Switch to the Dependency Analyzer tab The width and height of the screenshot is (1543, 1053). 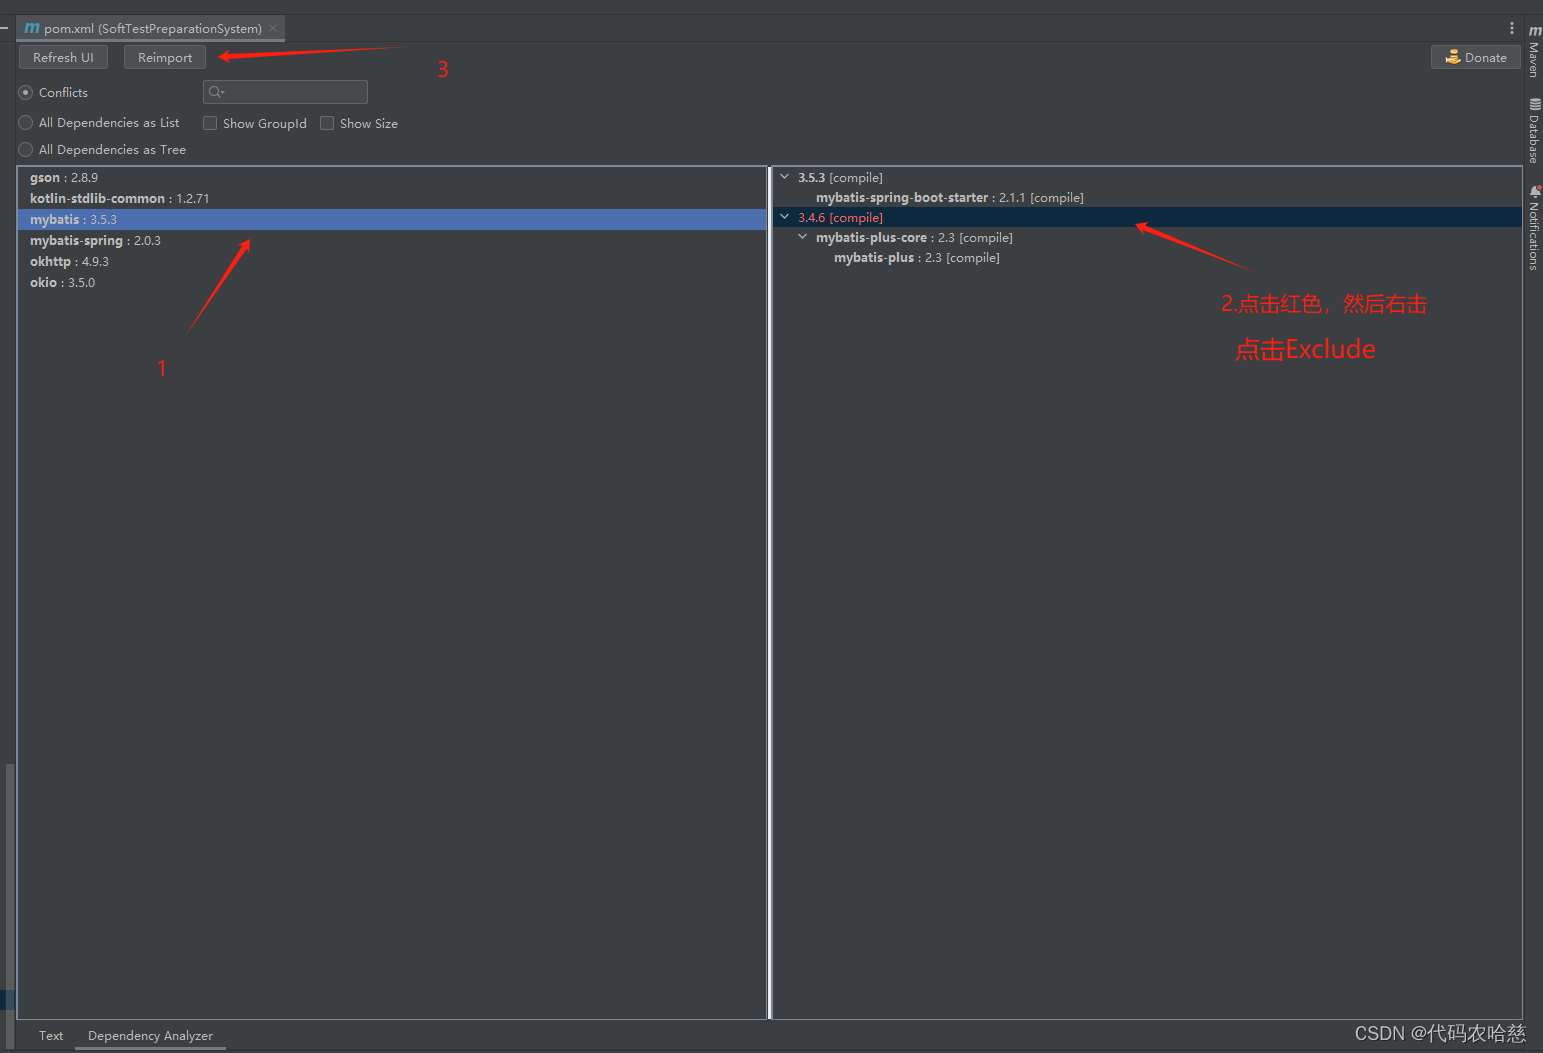(x=150, y=1035)
